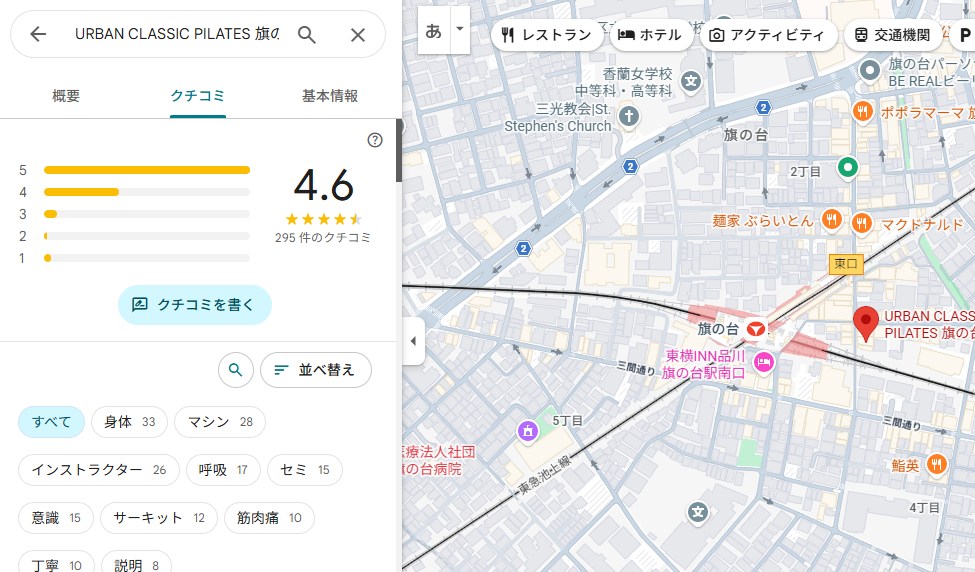Screen dimensions: 975x572
Task: Toggle the マシン 28 filter chip
Action: point(219,422)
